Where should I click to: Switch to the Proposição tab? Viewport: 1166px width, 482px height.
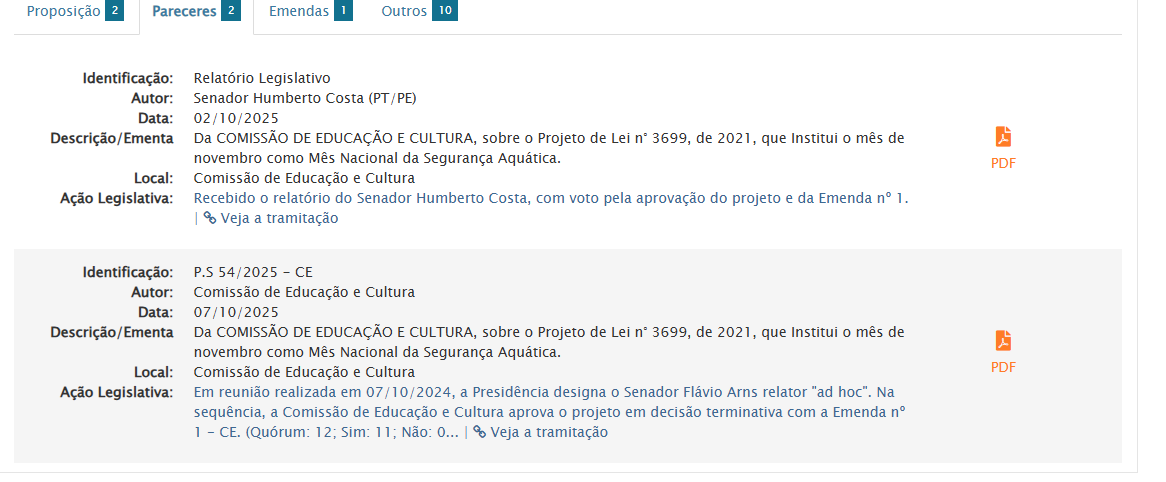[x=64, y=12]
